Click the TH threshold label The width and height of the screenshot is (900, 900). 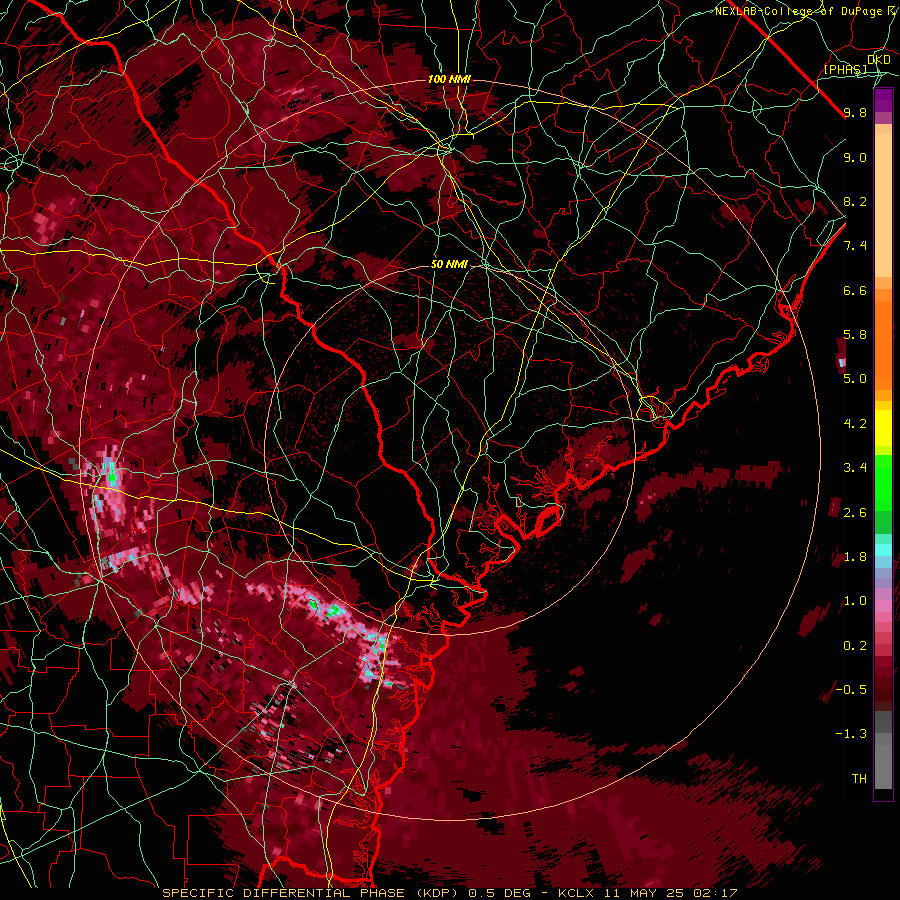tap(859, 779)
